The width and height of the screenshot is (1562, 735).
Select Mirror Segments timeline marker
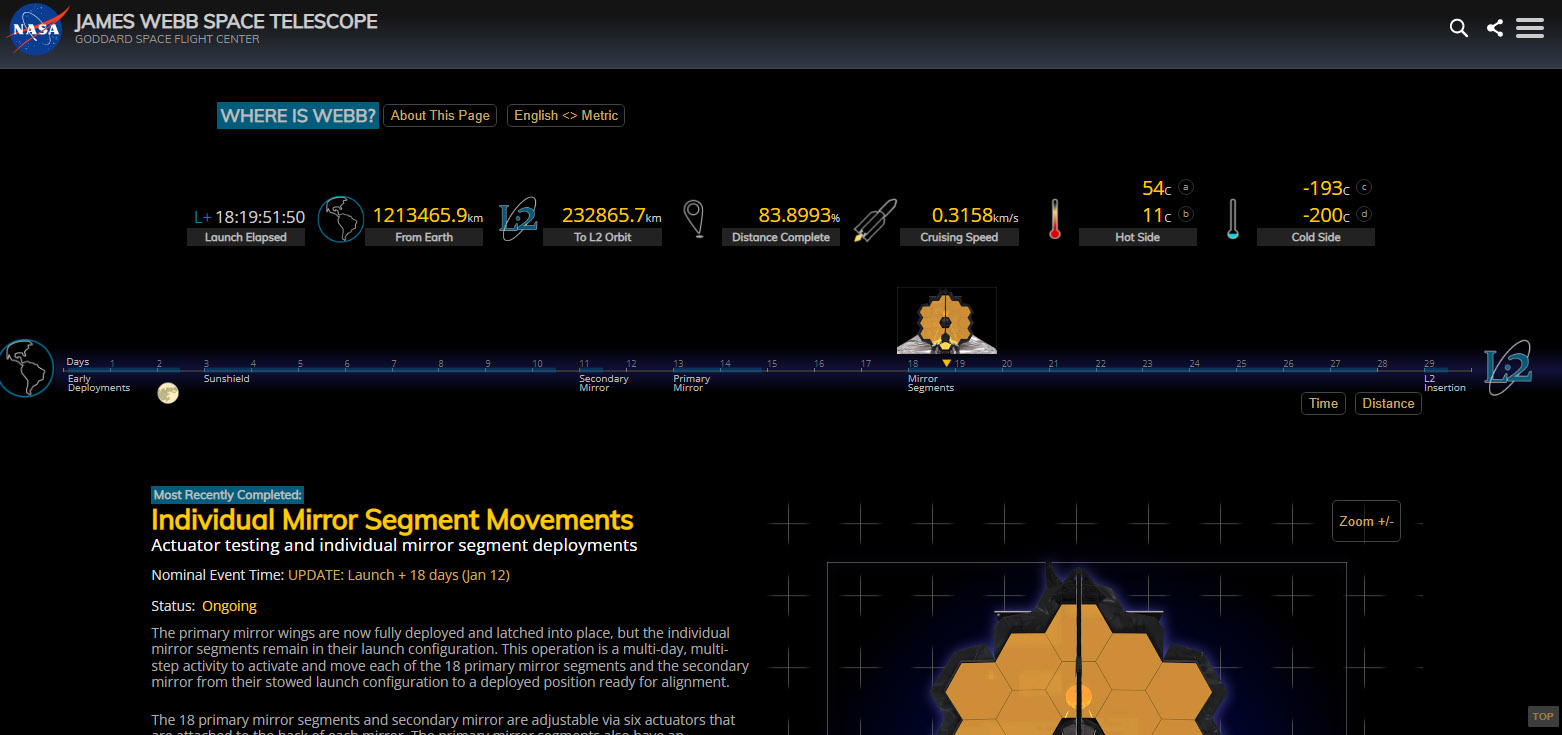pos(930,383)
